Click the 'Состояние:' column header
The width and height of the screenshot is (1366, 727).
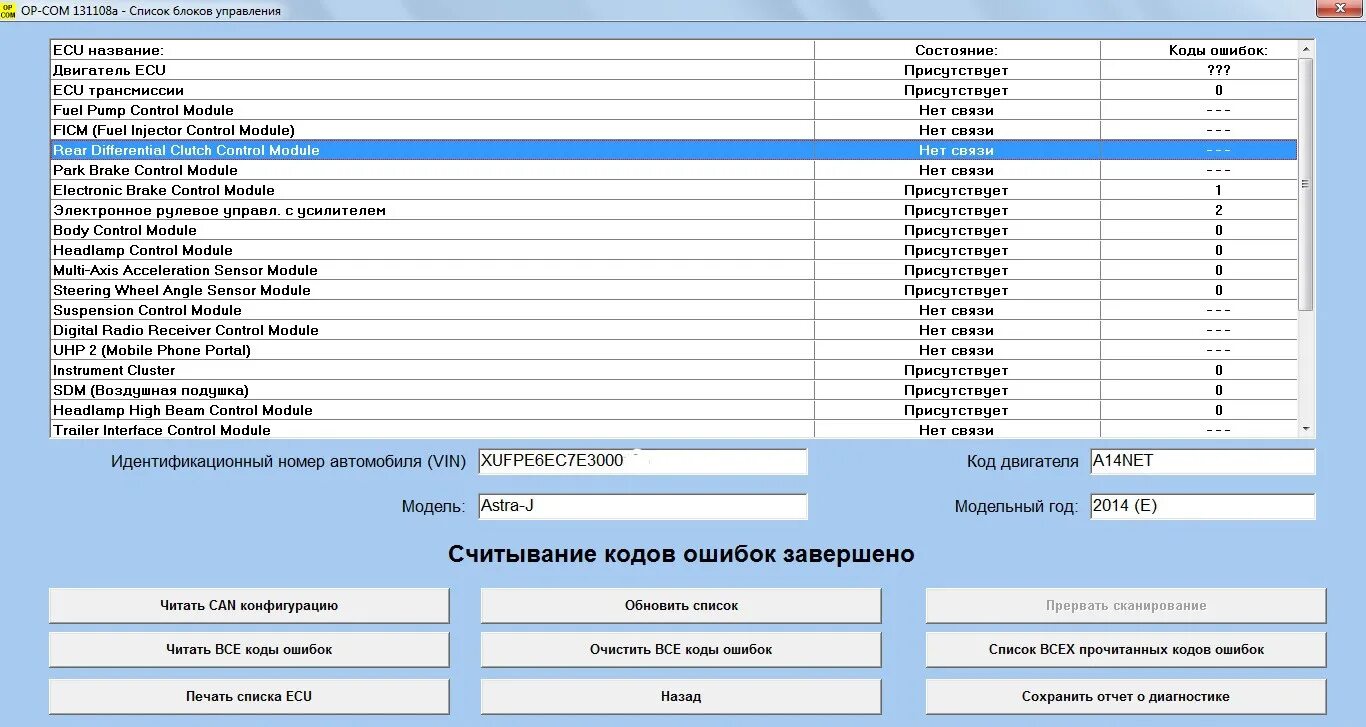[957, 50]
